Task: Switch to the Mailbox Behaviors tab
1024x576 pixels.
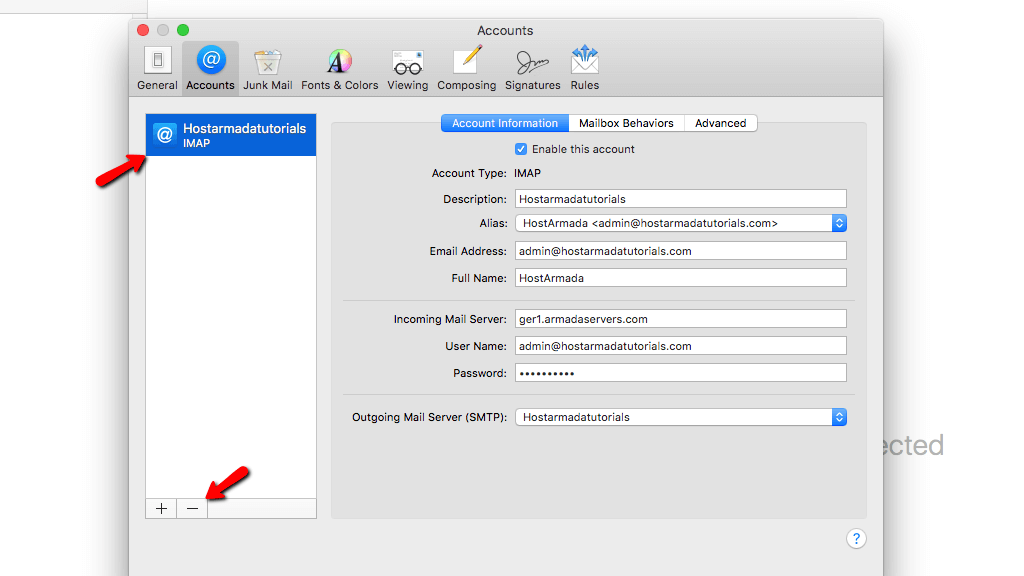Action: click(x=626, y=122)
